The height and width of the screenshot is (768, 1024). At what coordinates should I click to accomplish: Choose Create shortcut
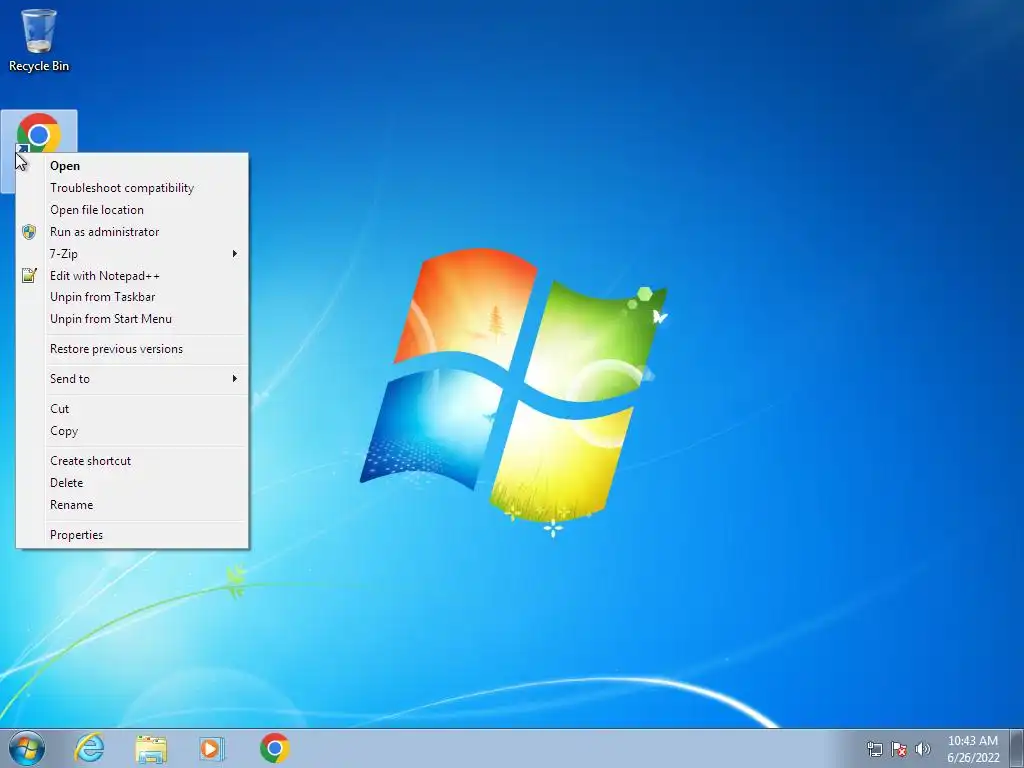tap(133, 461)
